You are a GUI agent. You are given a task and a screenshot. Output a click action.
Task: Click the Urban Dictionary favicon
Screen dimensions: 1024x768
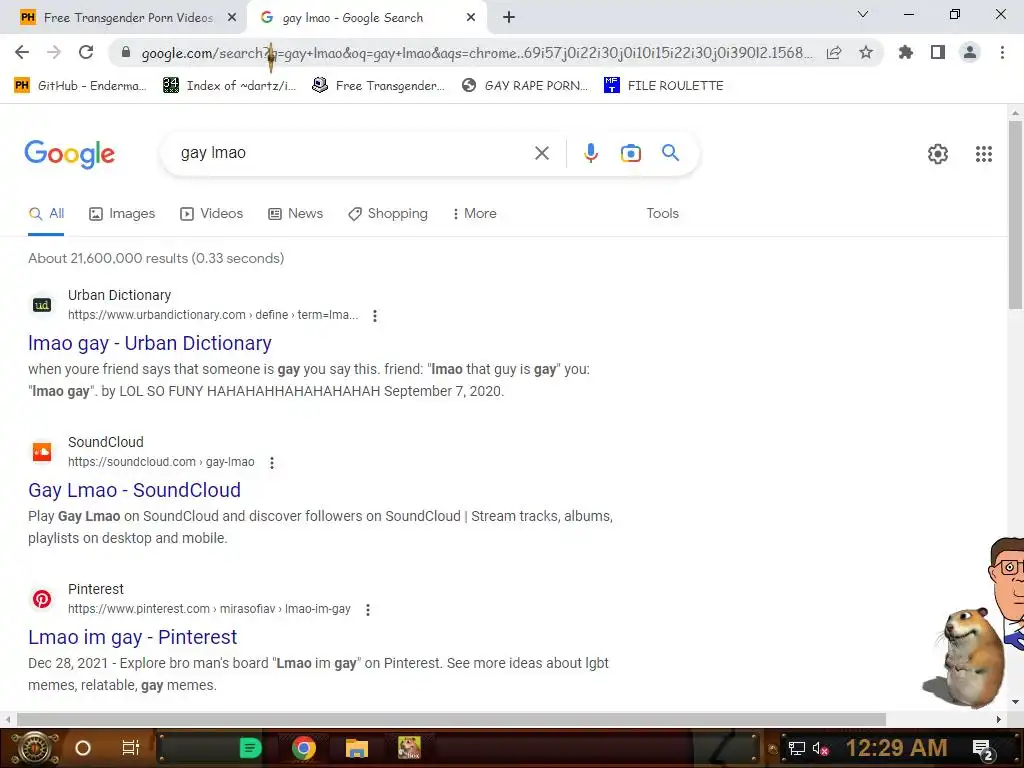click(x=42, y=305)
